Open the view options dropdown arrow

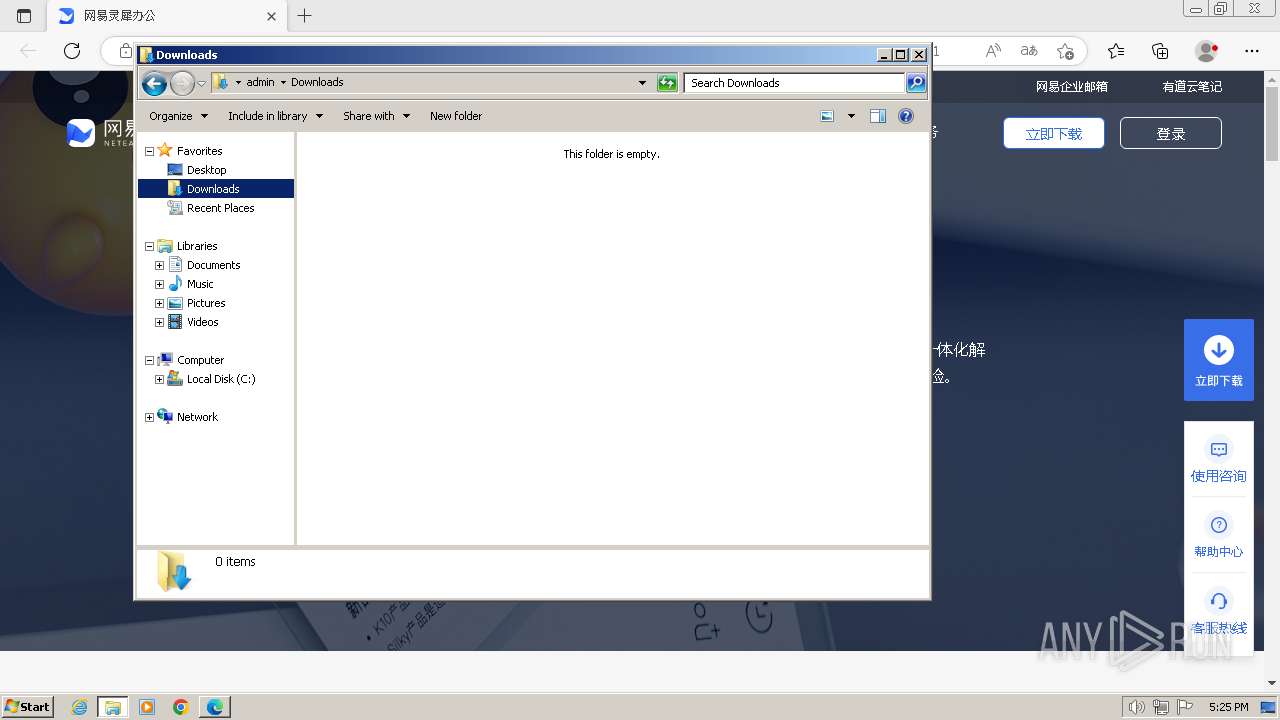coord(851,116)
